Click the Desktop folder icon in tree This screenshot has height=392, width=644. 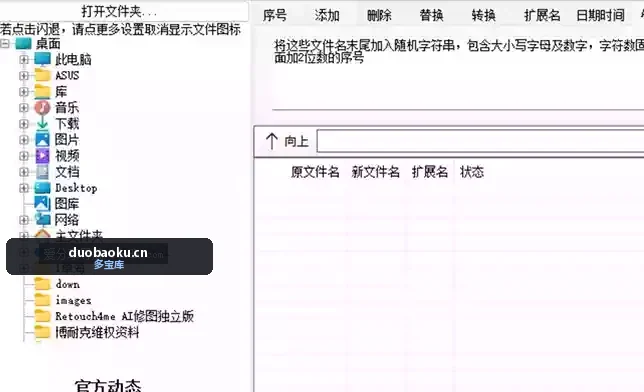[42, 188]
